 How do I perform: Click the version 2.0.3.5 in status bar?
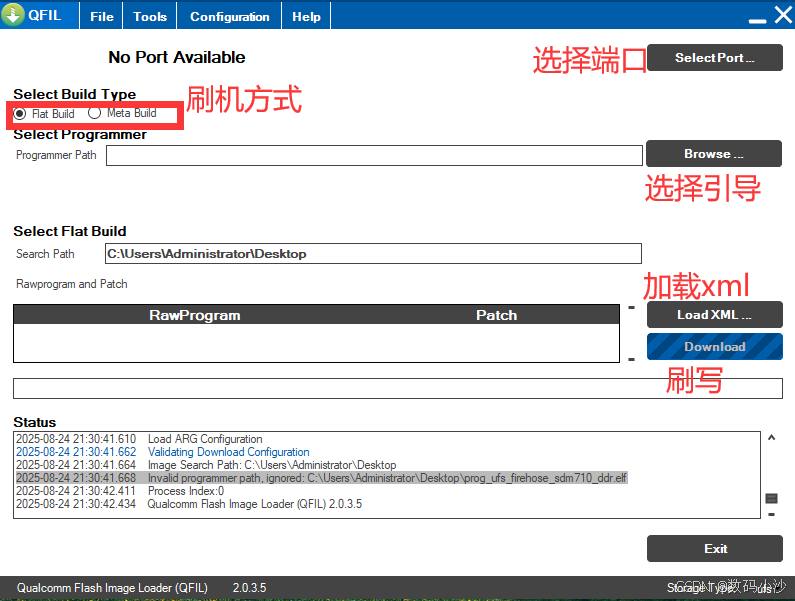click(x=249, y=588)
